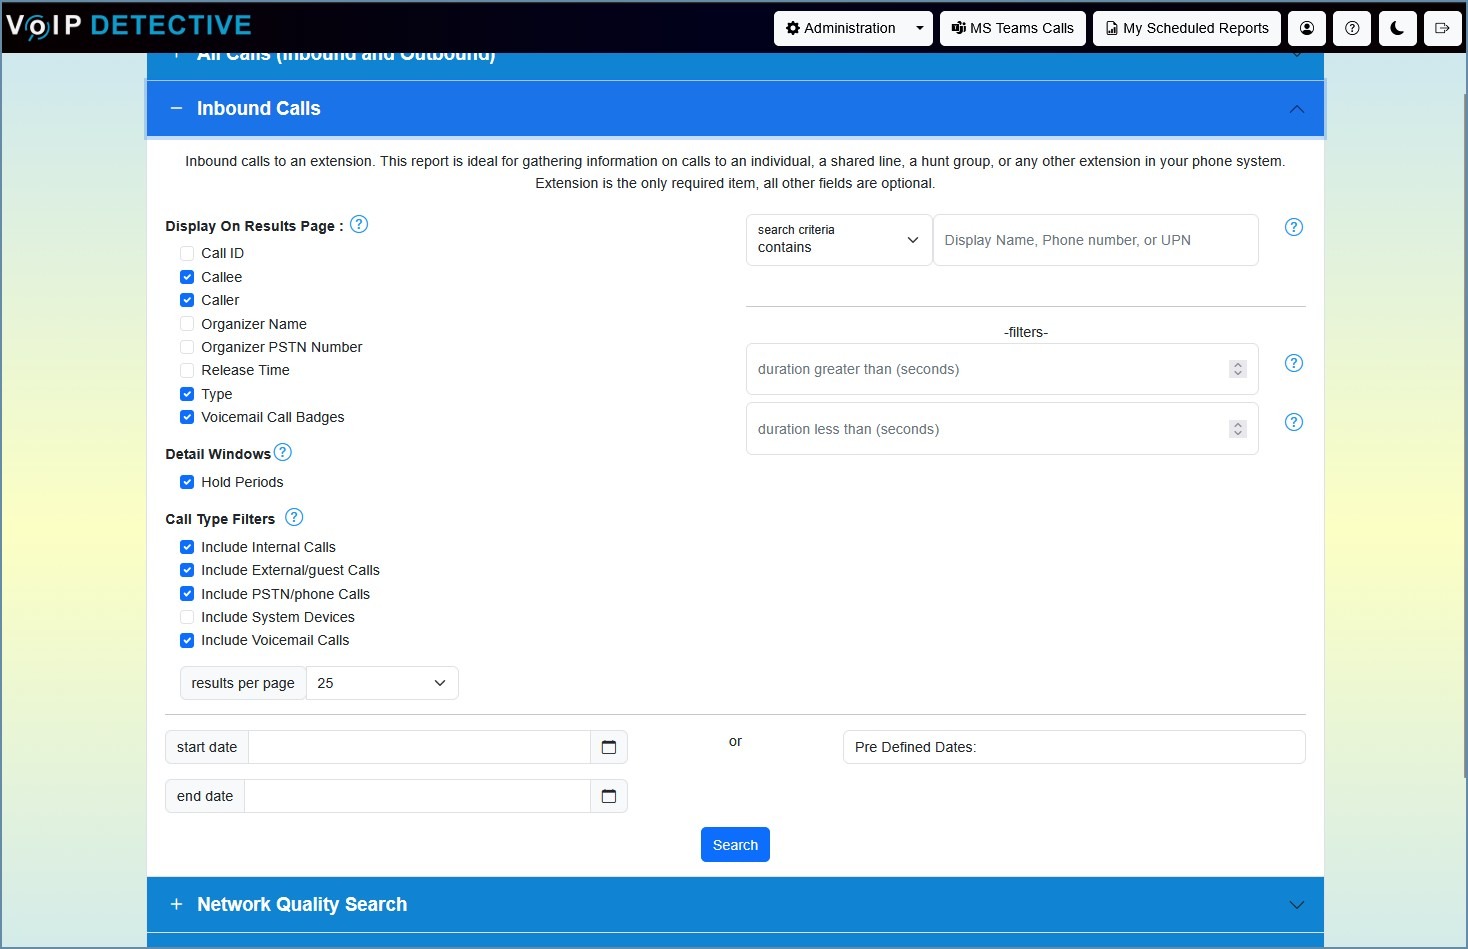Click the Search button
The height and width of the screenshot is (949, 1468).
[x=735, y=845]
